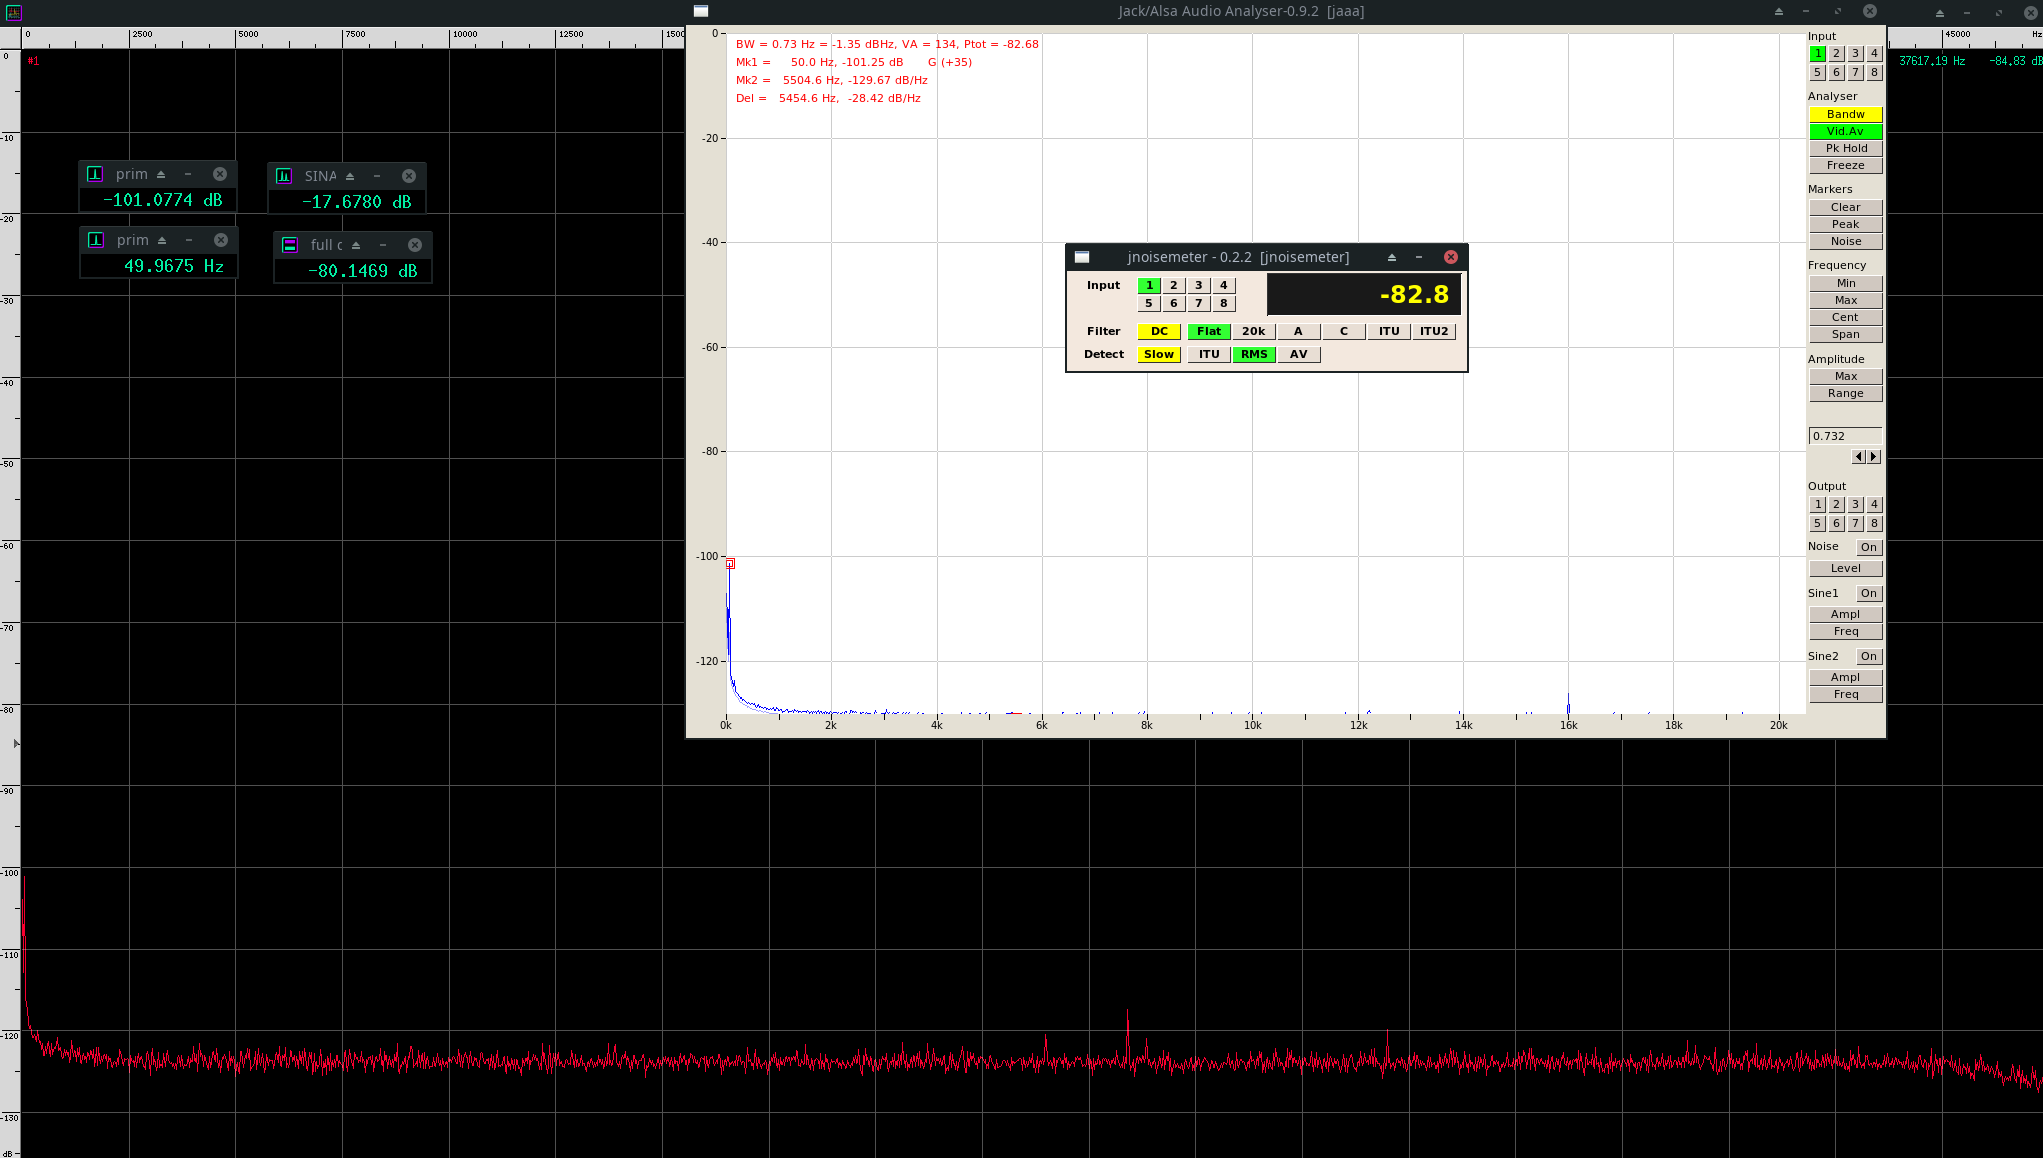Turn Sine1 output On
2043x1158 pixels.
tap(1869, 593)
